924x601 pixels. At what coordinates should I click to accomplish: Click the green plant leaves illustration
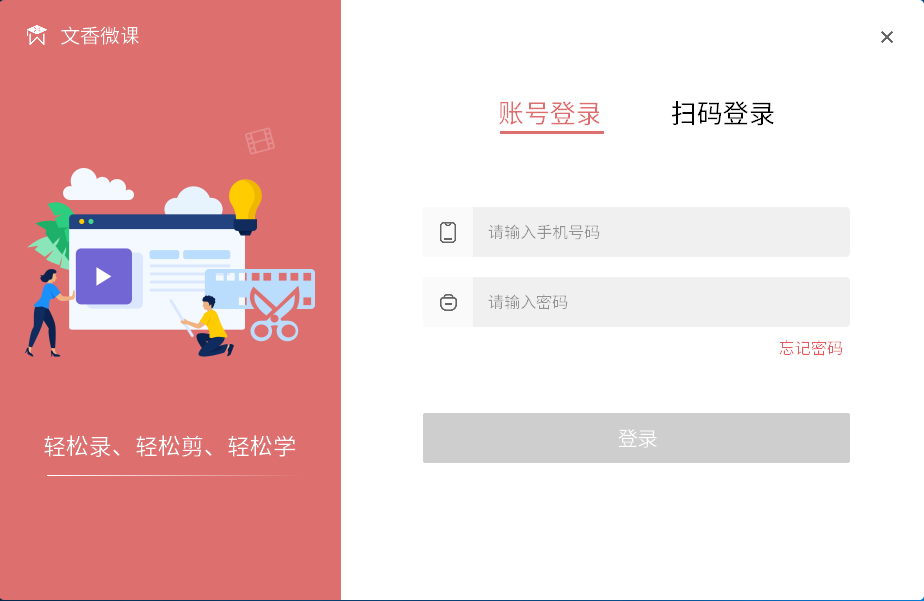pyautogui.click(x=51, y=236)
